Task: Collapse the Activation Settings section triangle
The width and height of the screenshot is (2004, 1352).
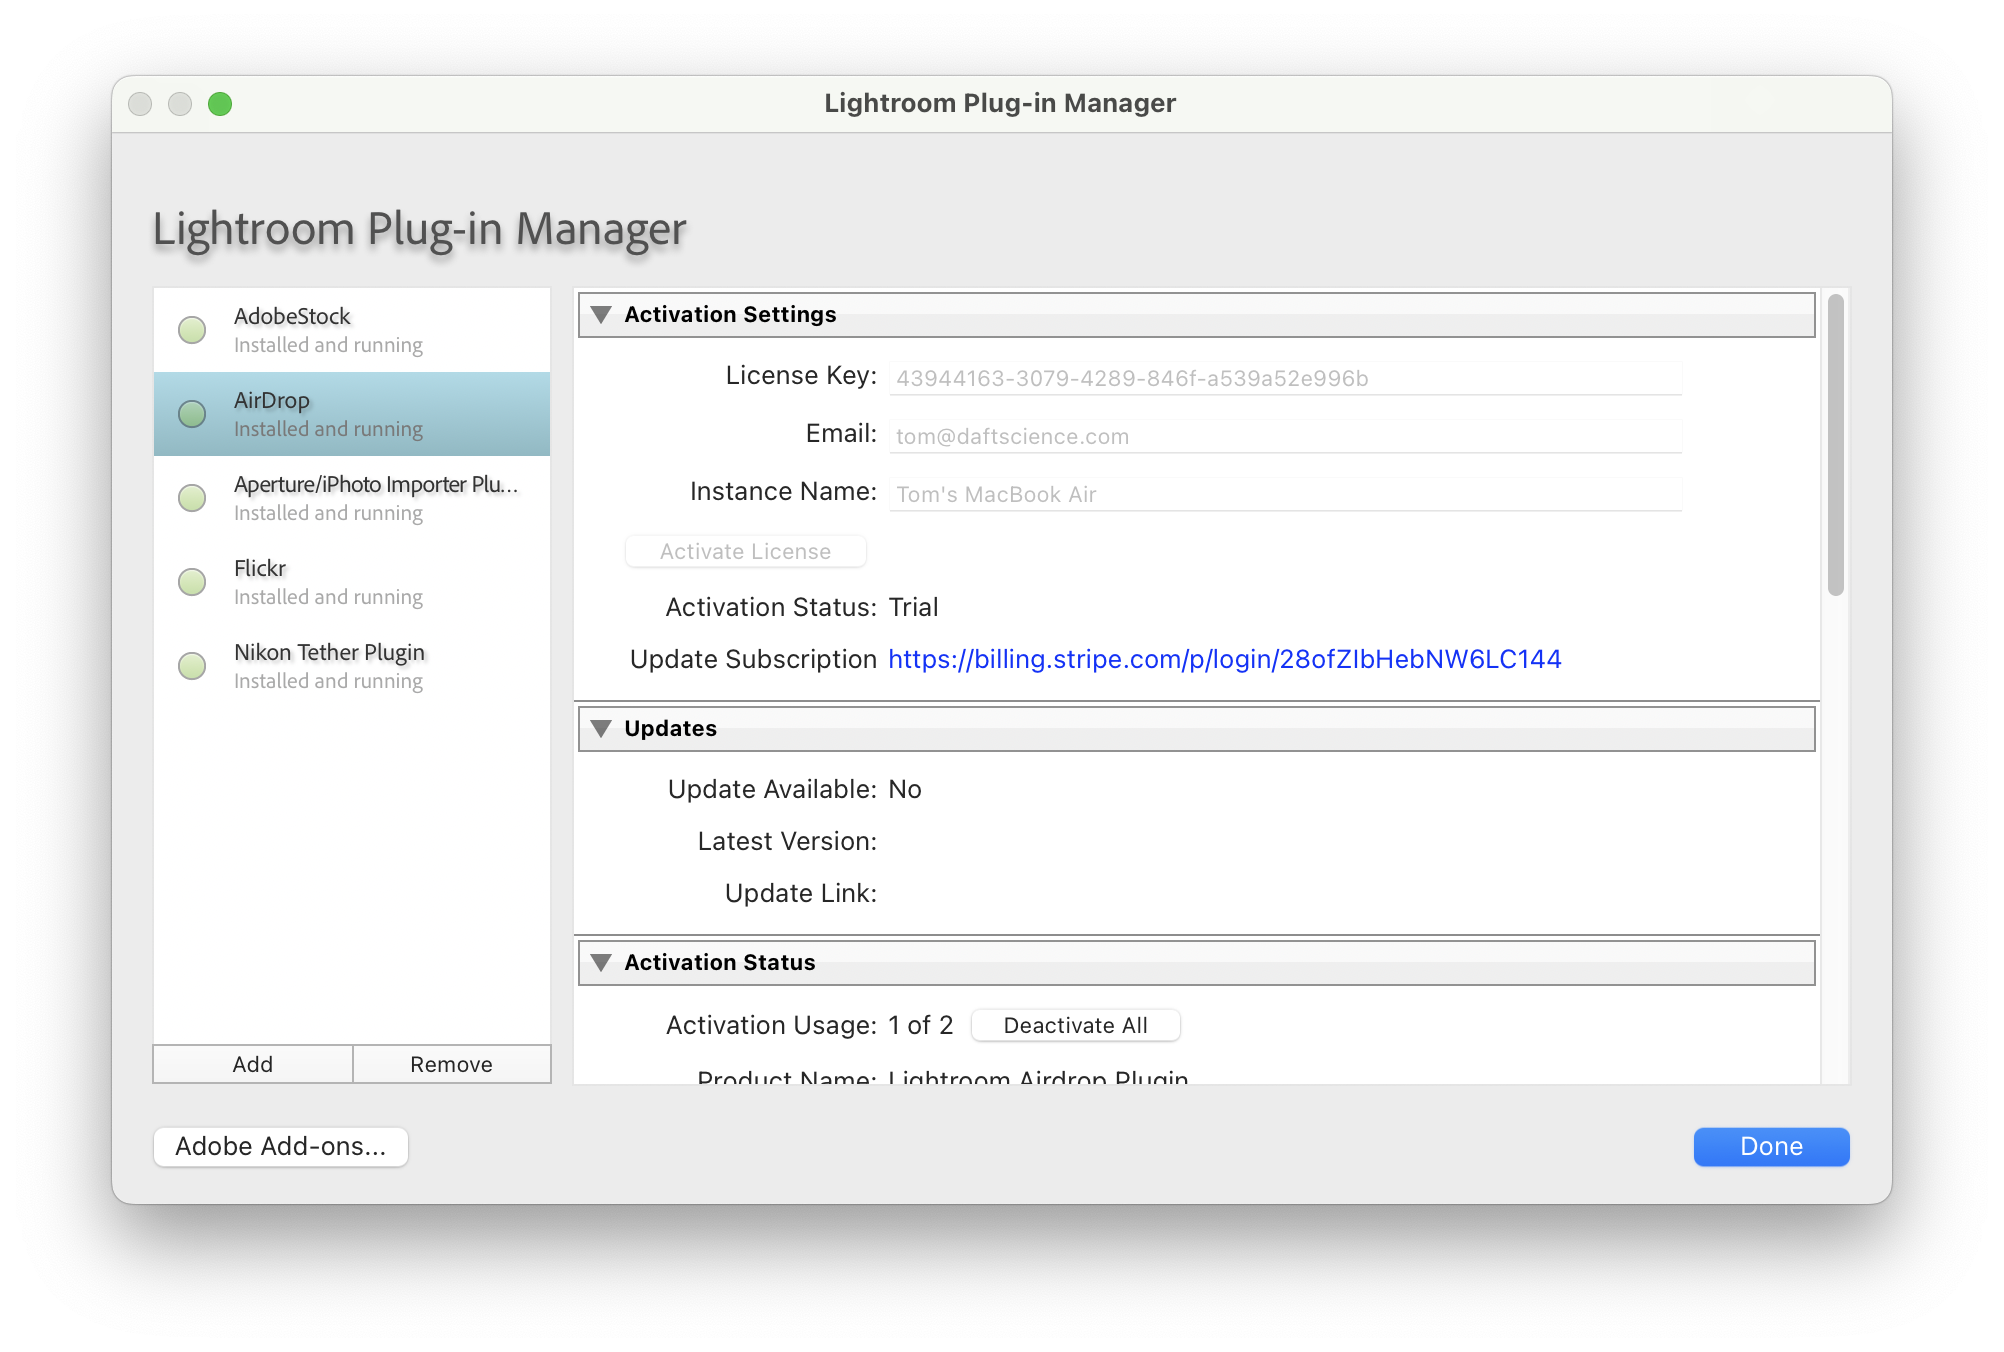Action: 601,315
